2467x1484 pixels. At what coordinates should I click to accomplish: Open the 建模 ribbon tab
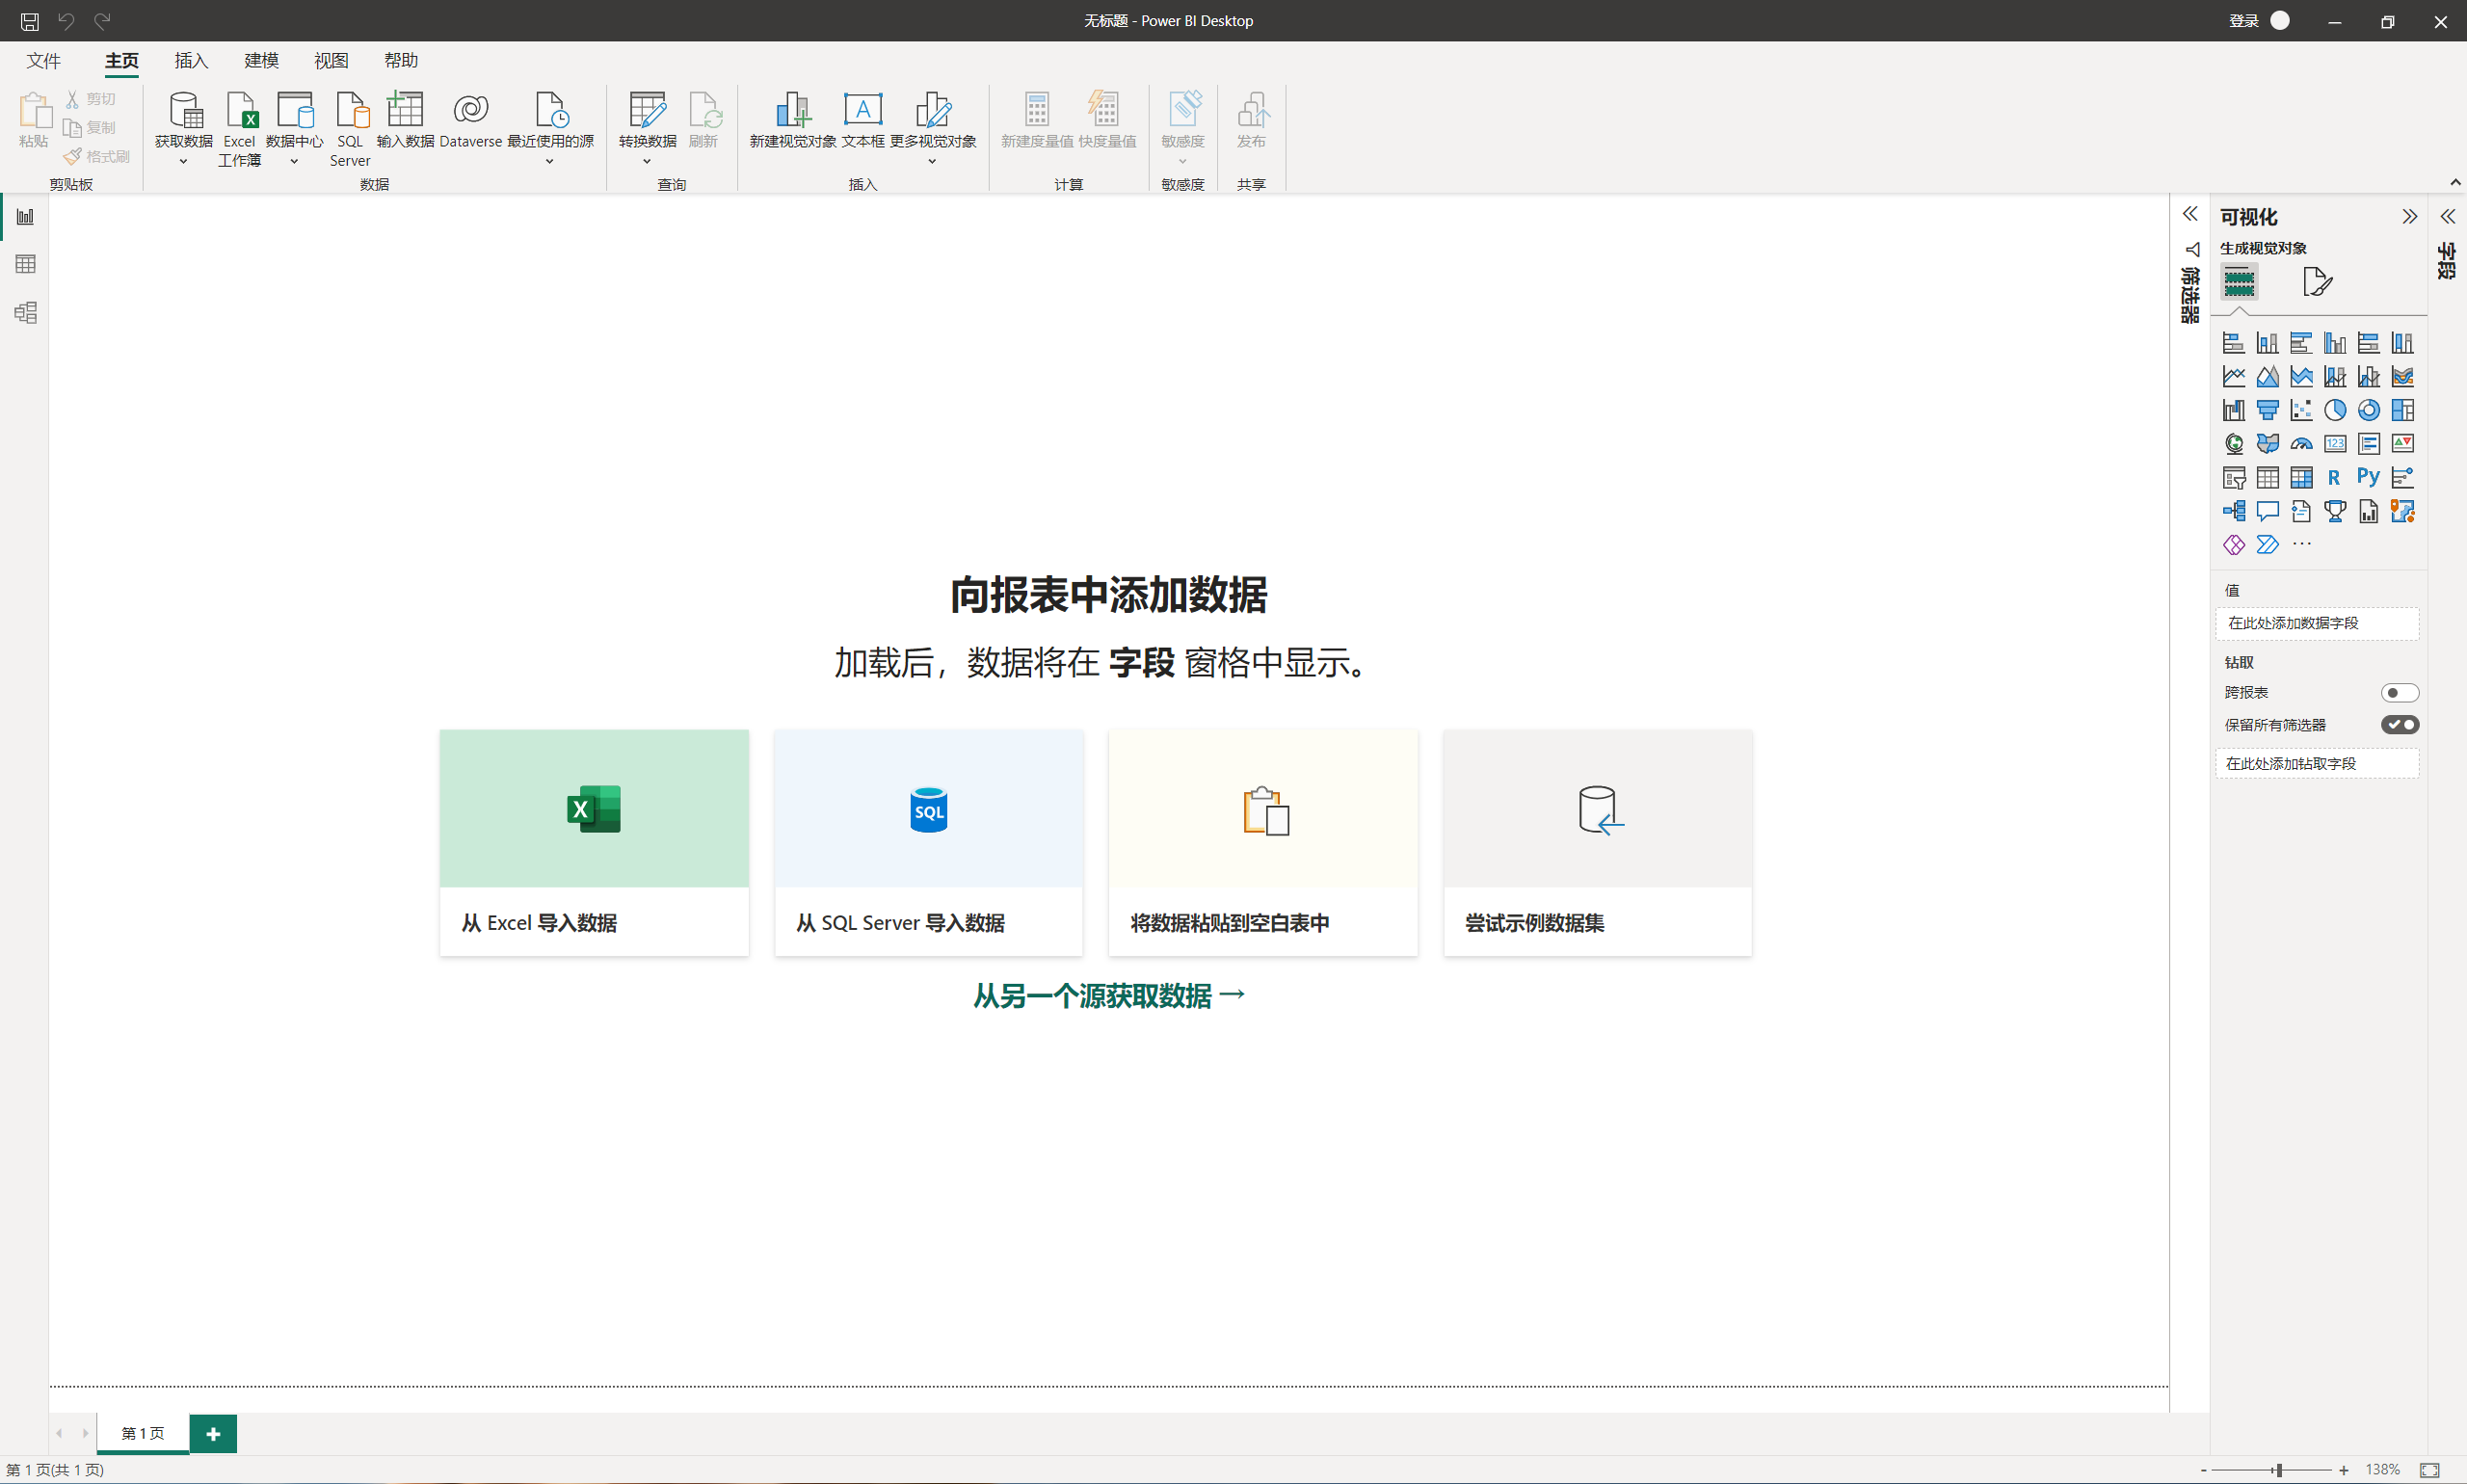click(261, 61)
